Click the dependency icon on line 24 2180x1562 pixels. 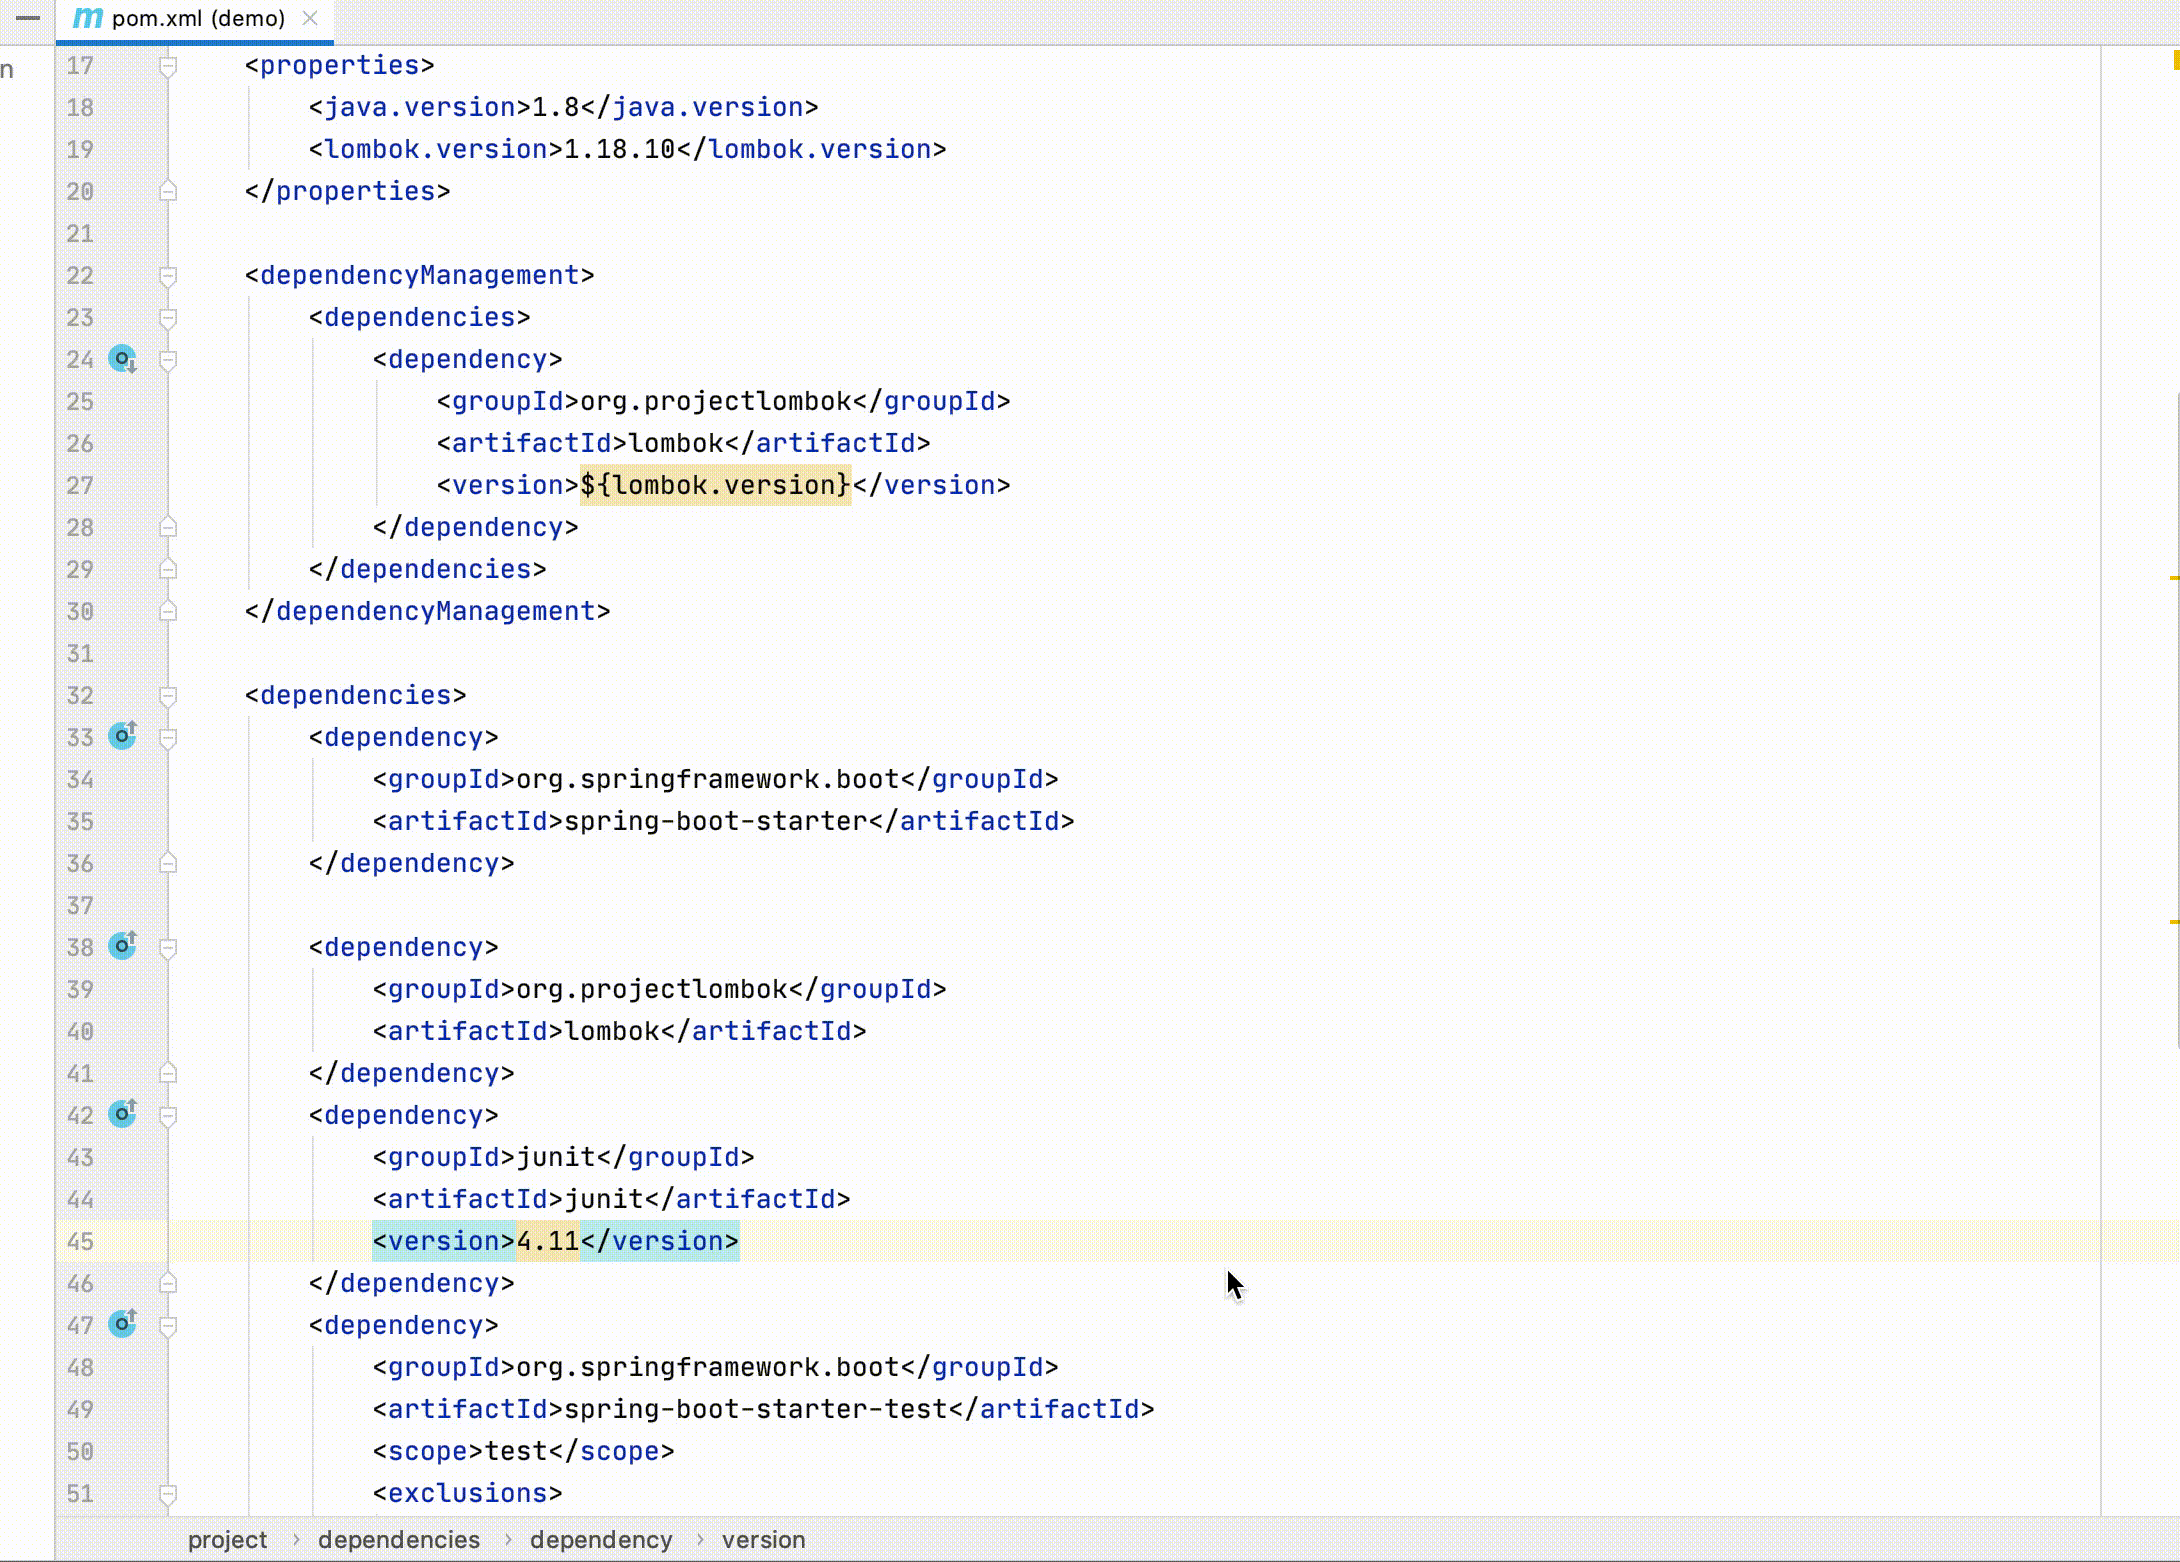click(x=123, y=358)
